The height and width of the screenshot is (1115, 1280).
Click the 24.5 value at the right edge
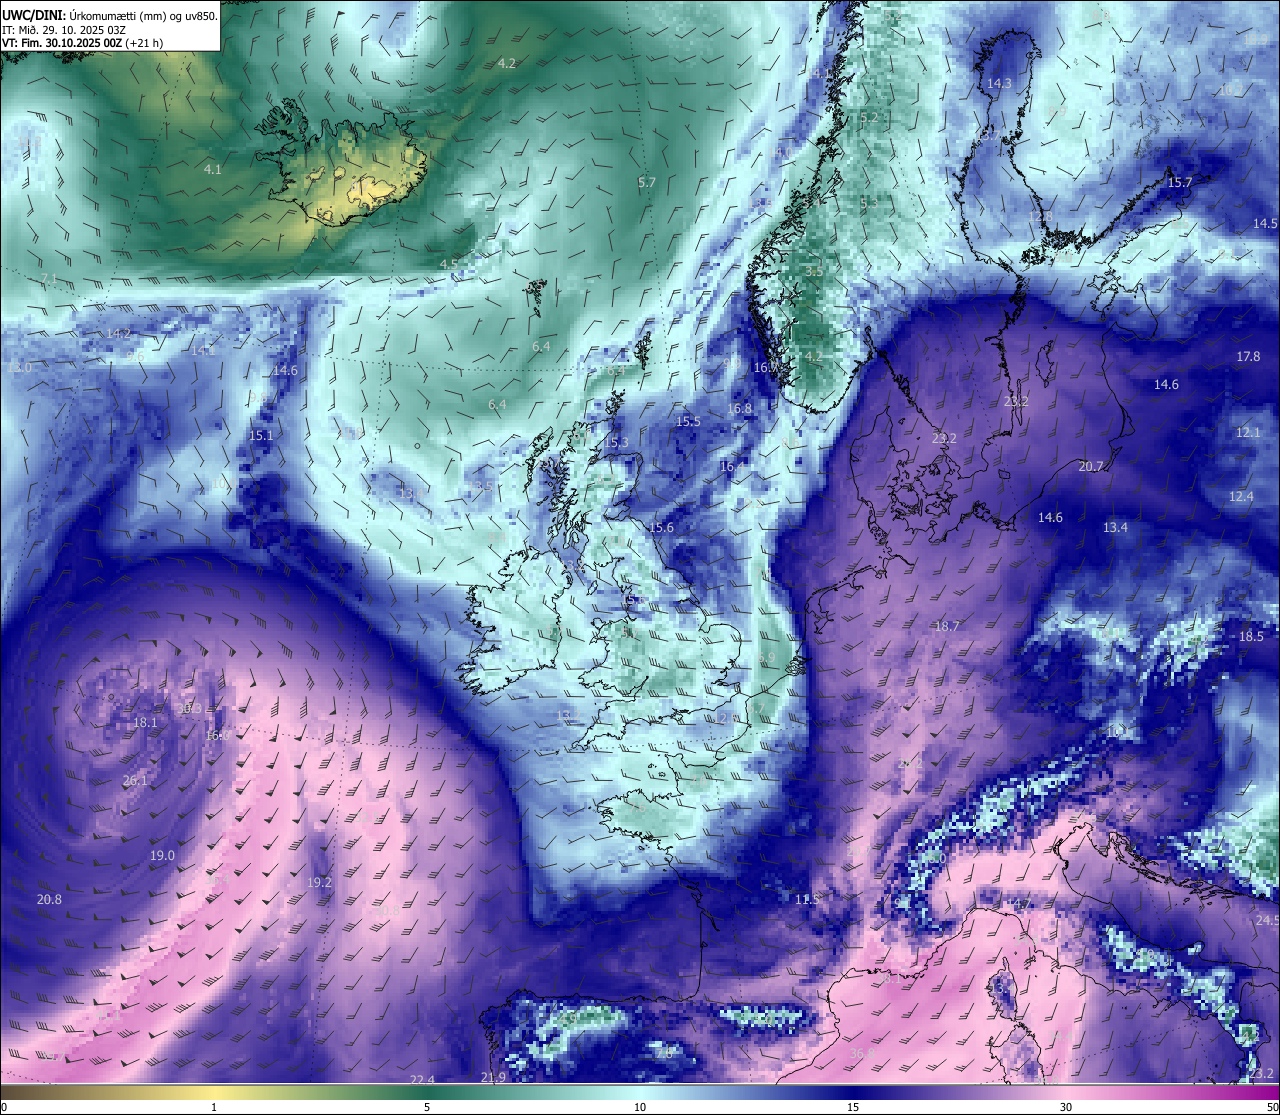(x=1267, y=919)
